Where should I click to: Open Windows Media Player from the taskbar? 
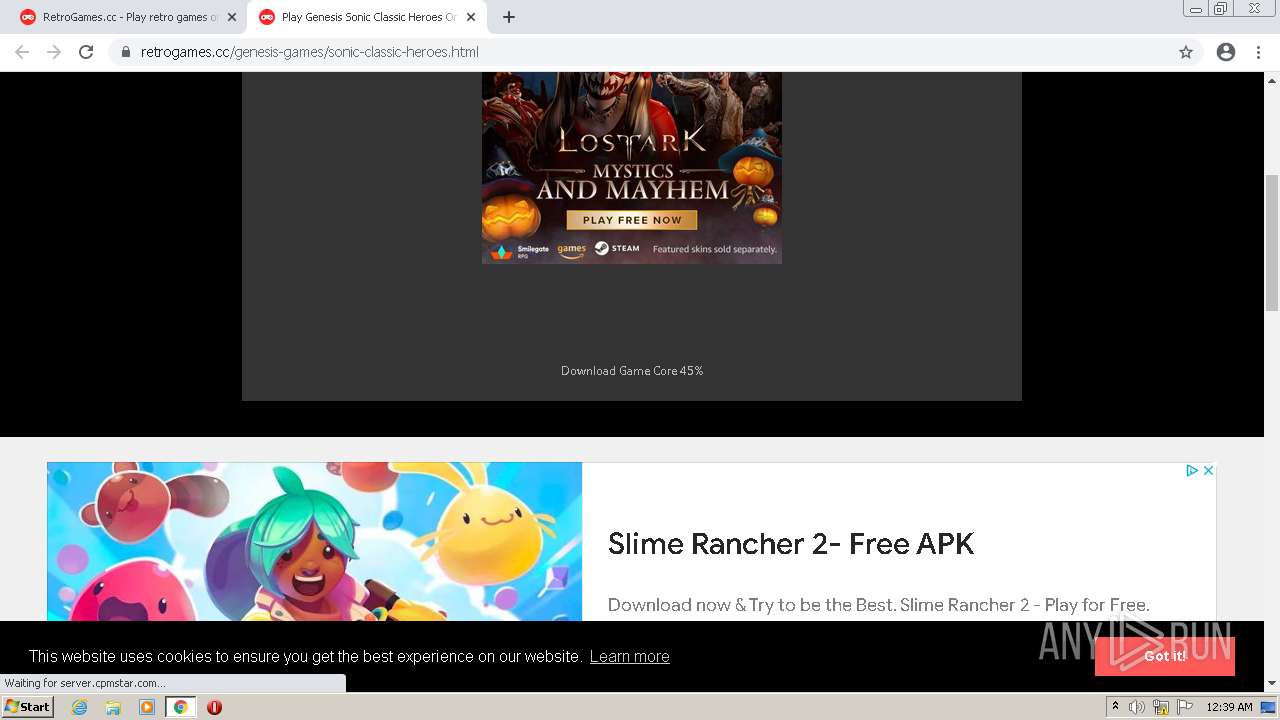pos(147,707)
